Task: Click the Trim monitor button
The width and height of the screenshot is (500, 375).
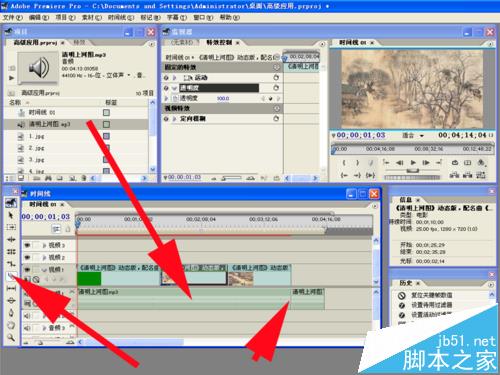Action: (481, 175)
